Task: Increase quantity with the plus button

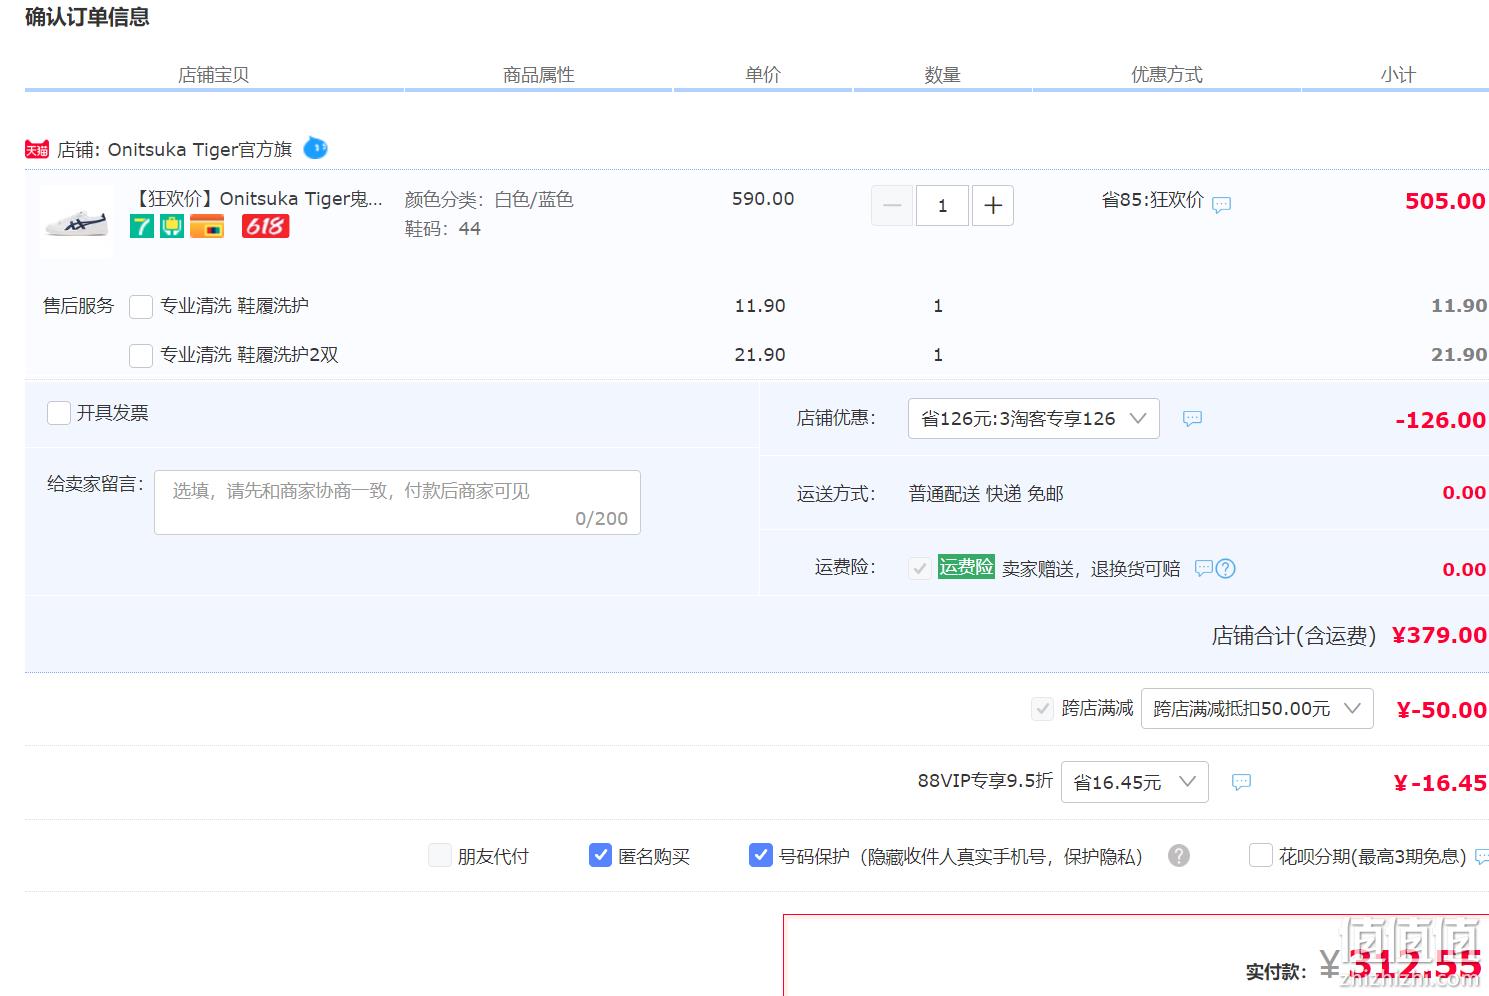Action: [x=993, y=205]
